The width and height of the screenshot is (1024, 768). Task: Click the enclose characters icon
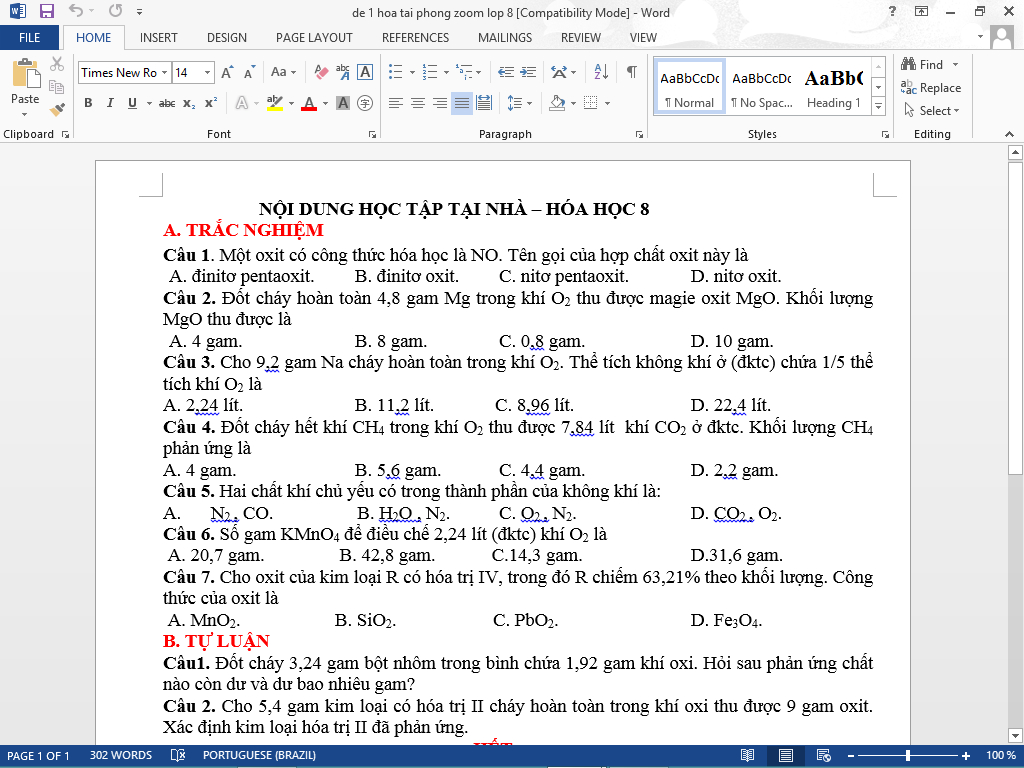[x=365, y=103]
